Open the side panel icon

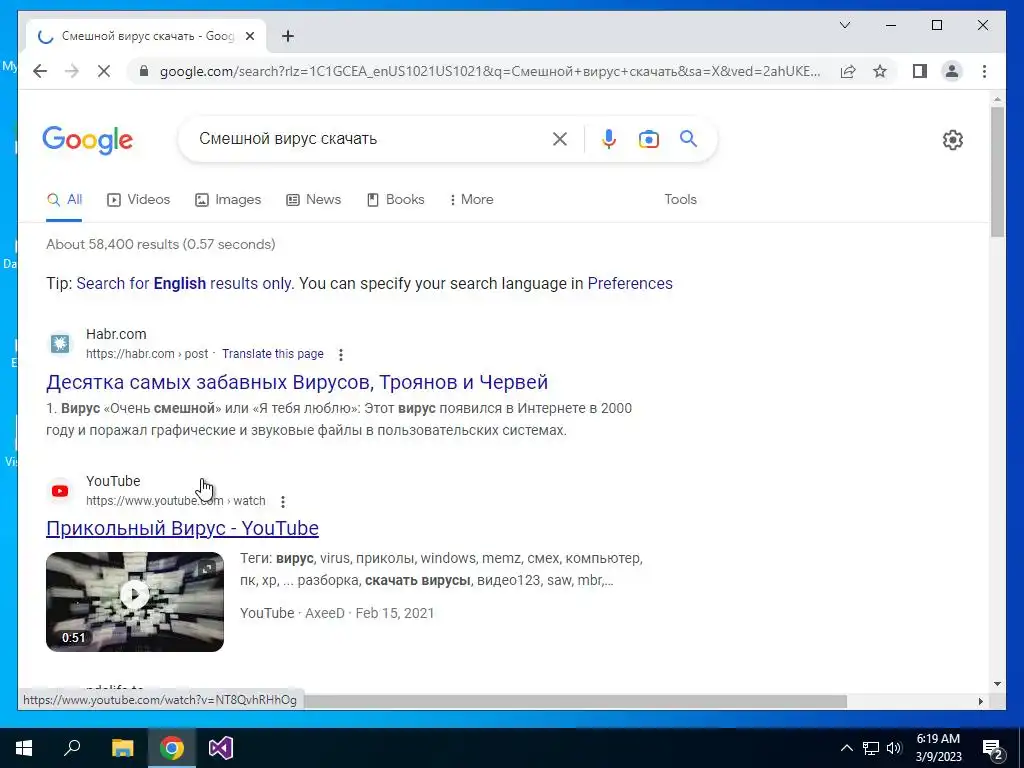(x=920, y=71)
